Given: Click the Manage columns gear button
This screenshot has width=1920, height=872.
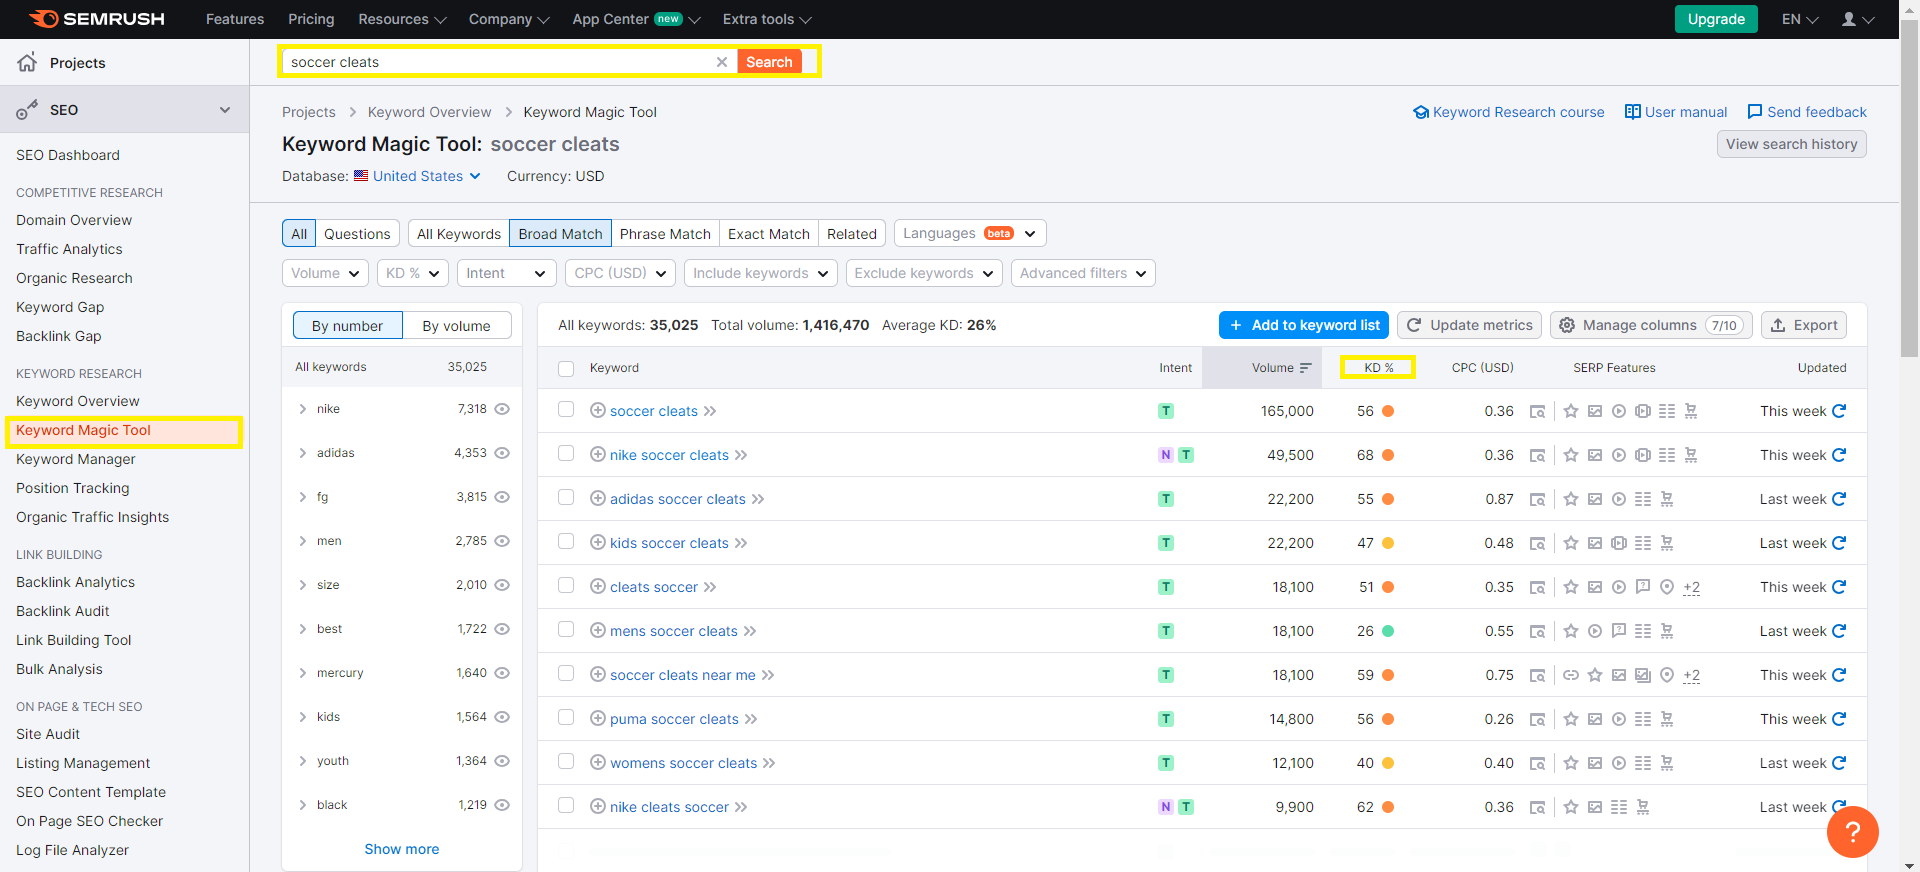Looking at the screenshot, I should click(1651, 325).
